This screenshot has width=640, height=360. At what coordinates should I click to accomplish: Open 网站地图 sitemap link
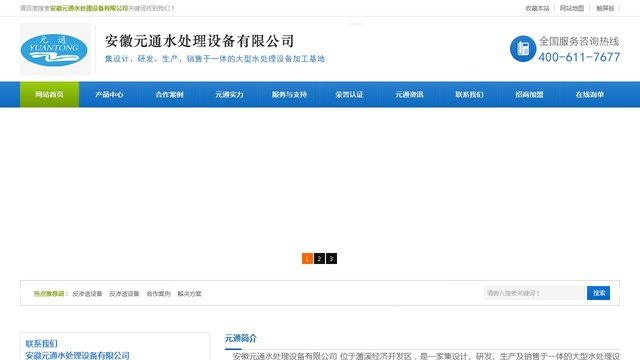pyautogui.click(x=571, y=8)
